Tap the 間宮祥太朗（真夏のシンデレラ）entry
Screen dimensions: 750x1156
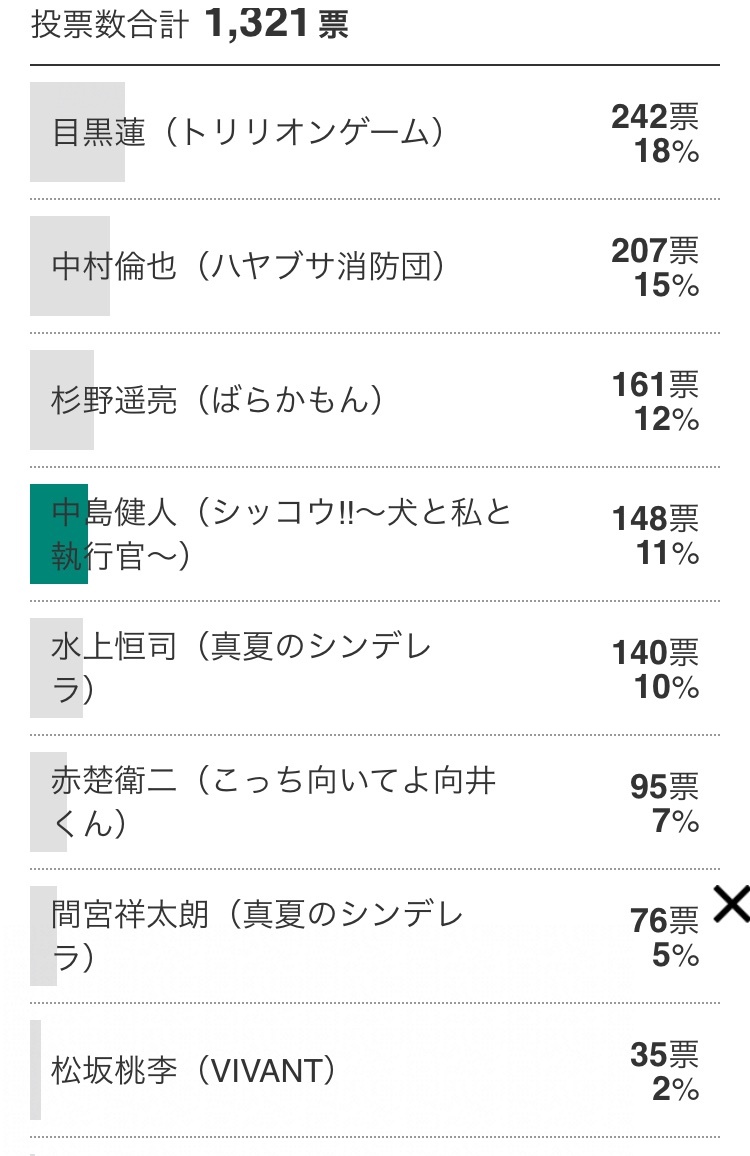[256, 936]
